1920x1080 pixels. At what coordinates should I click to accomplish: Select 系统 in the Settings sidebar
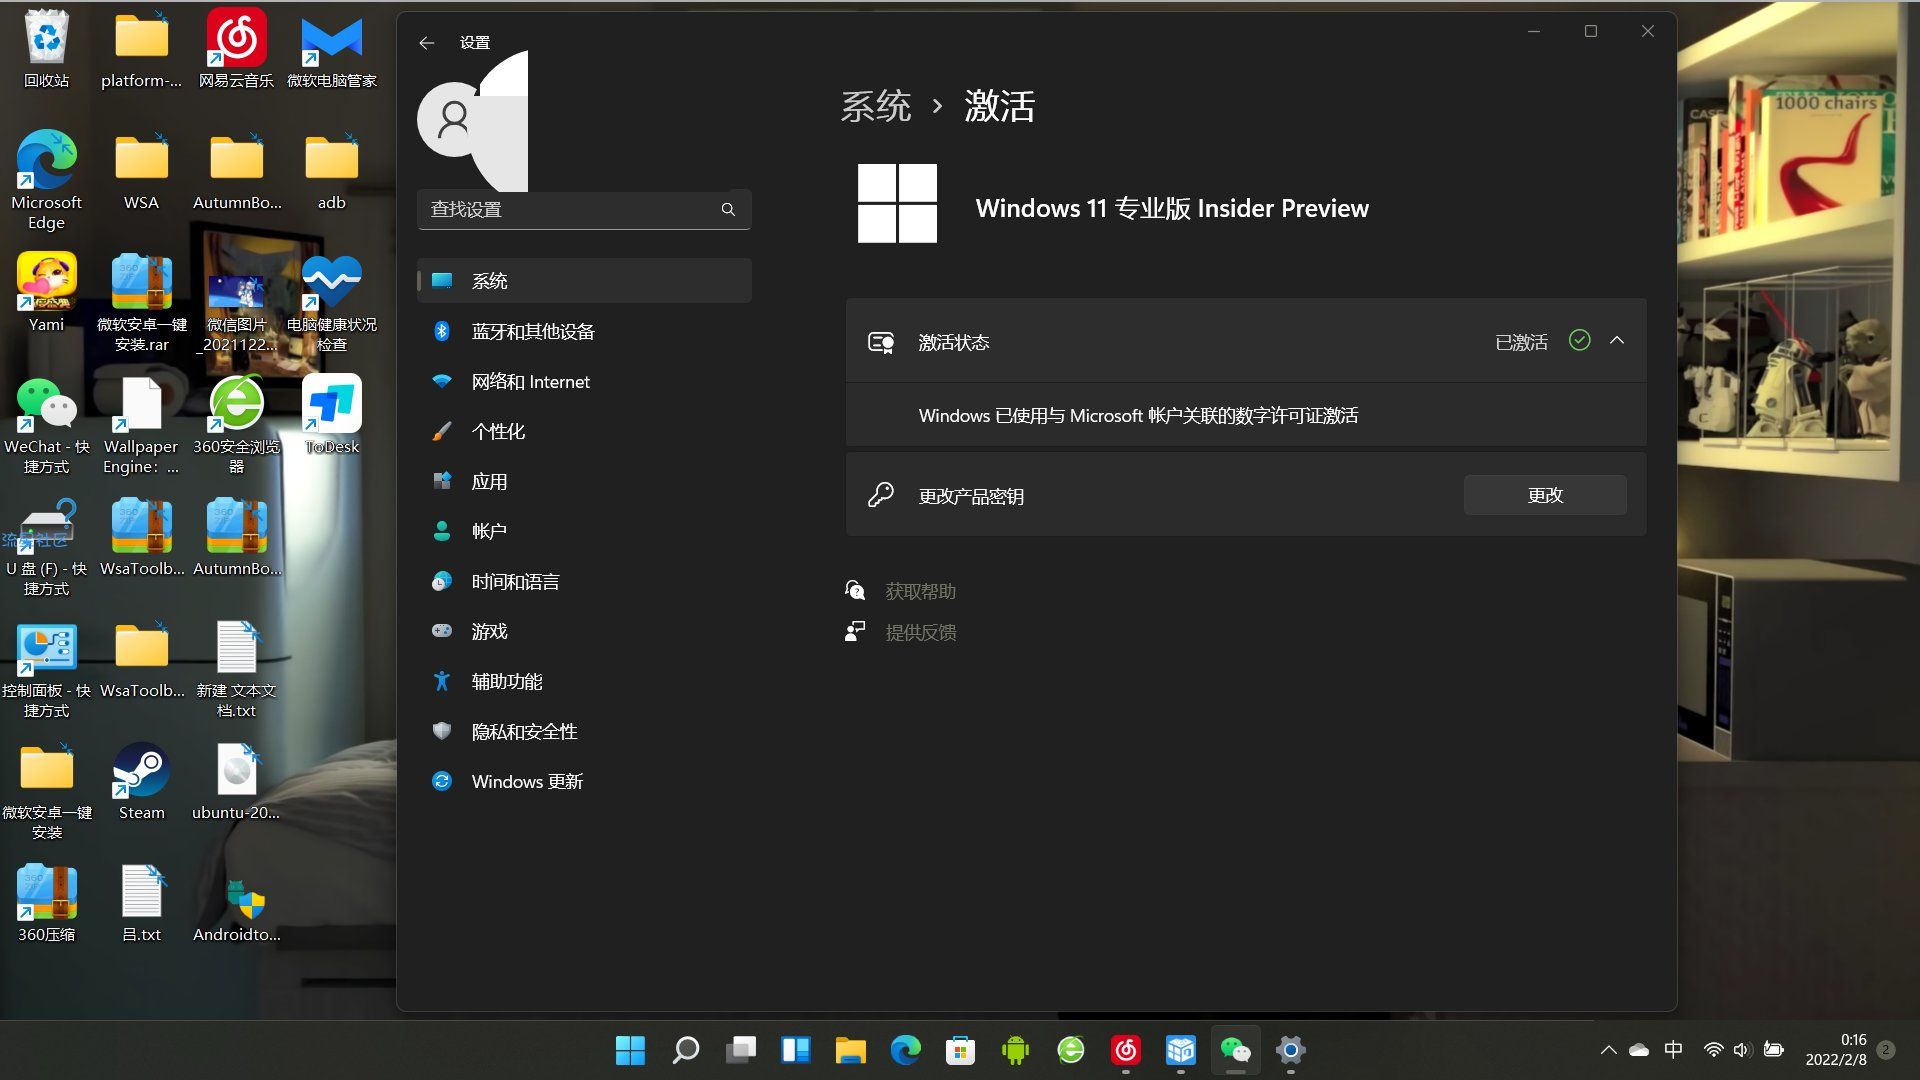pos(584,281)
